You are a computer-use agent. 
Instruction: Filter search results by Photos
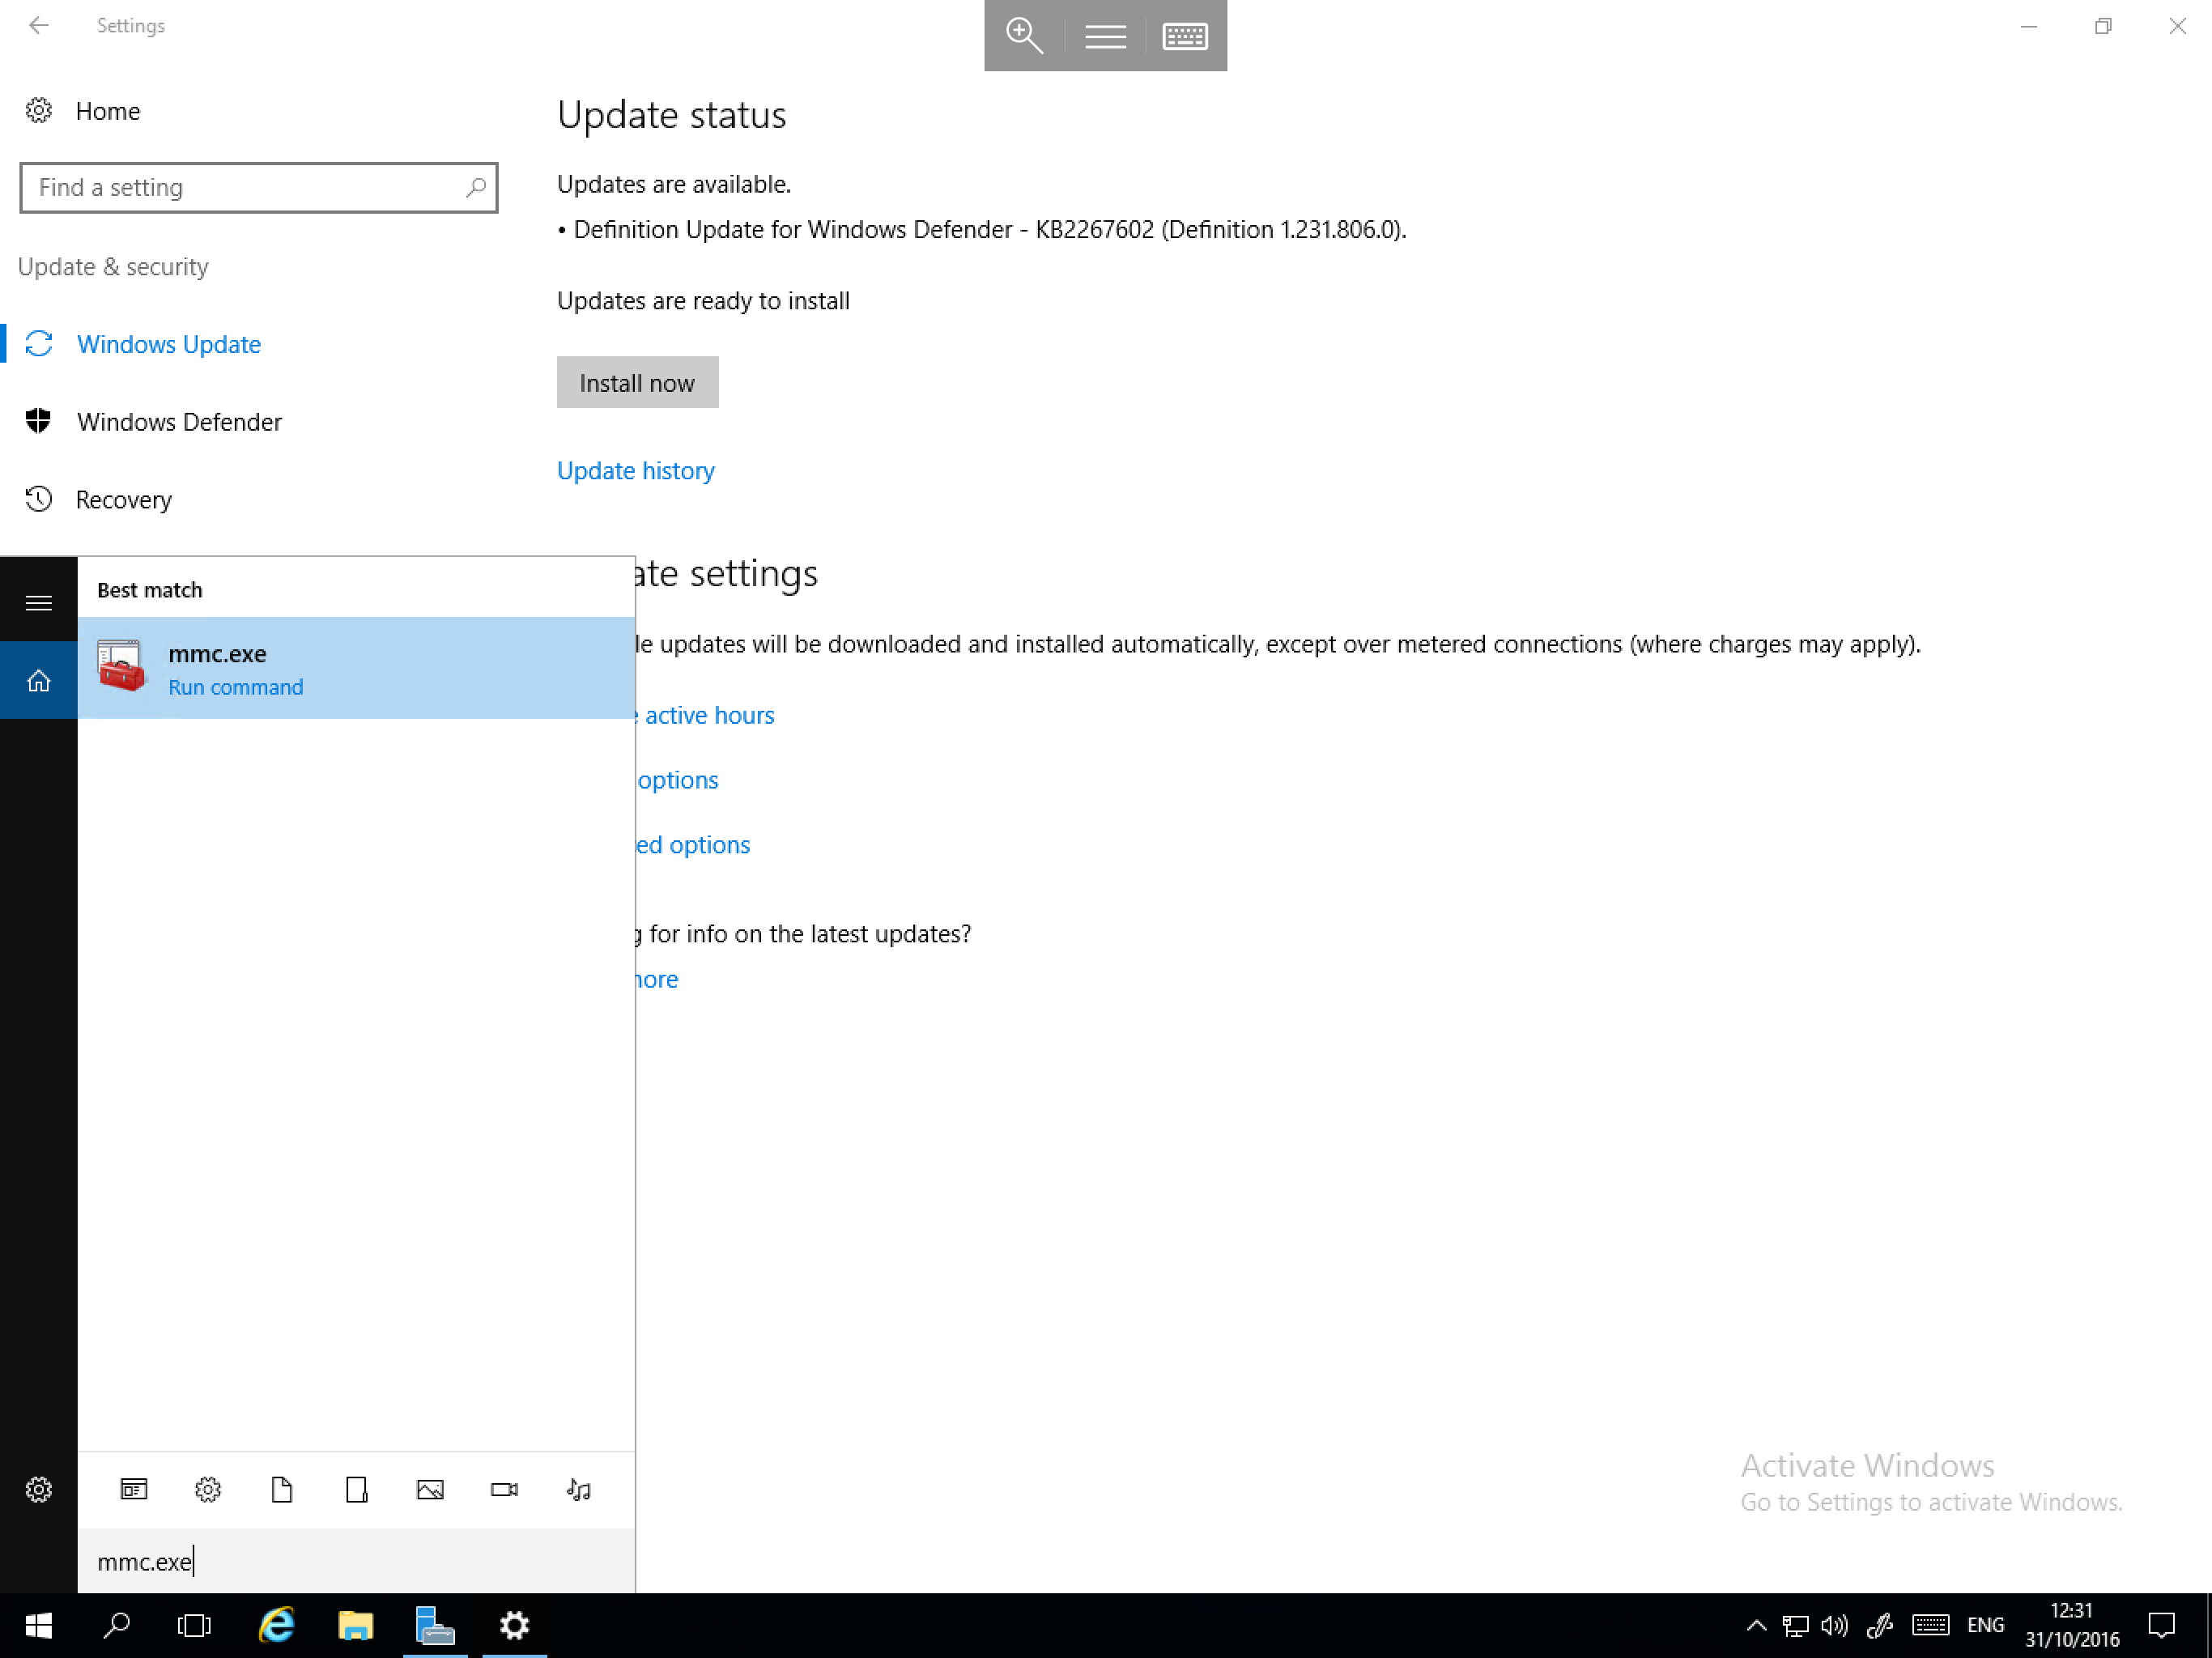(x=430, y=1489)
